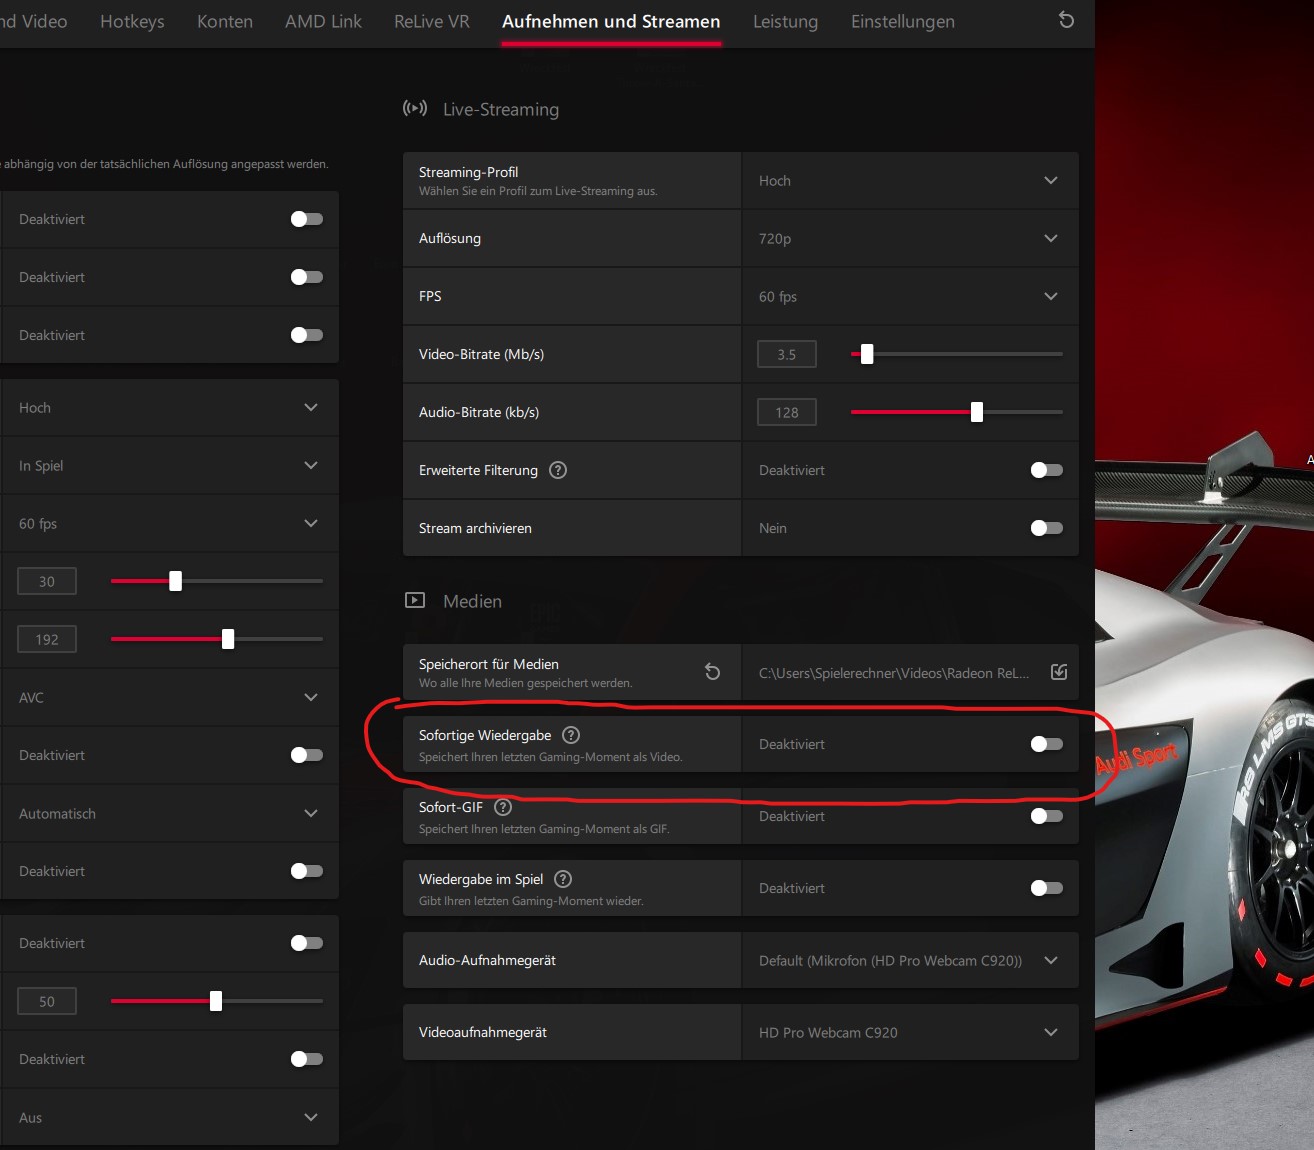Switch to the Hotkeys tab
The height and width of the screenshot is (1150, 1314).
(x=132, y=21)
